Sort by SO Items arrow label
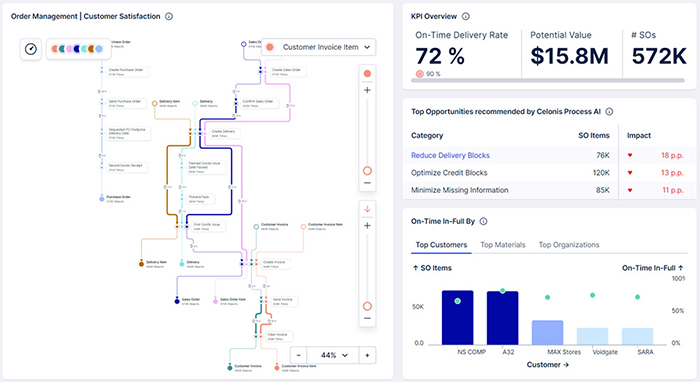 point(432,268)
